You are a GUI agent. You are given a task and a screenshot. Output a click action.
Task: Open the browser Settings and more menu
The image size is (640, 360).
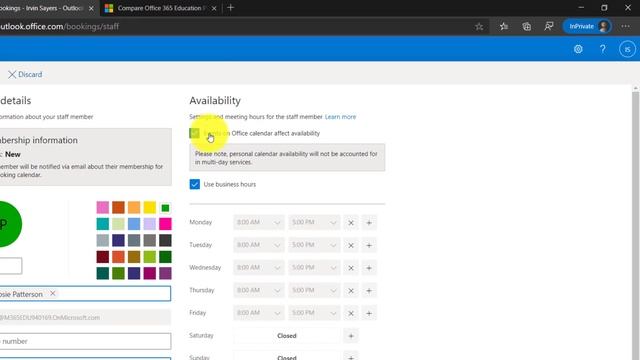(x=625, y=27)
